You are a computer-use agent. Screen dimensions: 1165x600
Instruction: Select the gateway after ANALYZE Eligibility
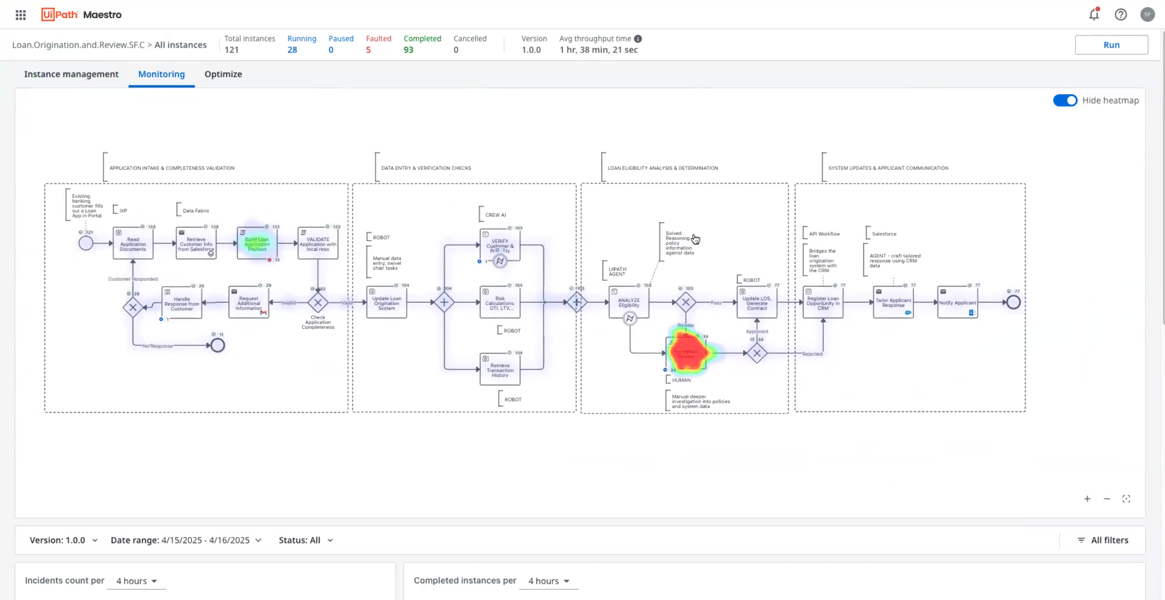click(x=684, y=302)
